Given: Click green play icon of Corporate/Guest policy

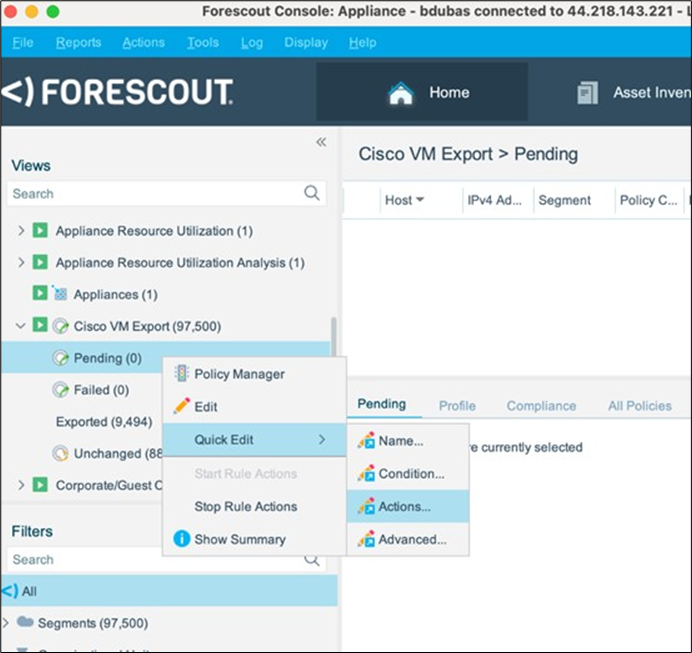Looking at the screenshot, I should click(x=40, y=484).
